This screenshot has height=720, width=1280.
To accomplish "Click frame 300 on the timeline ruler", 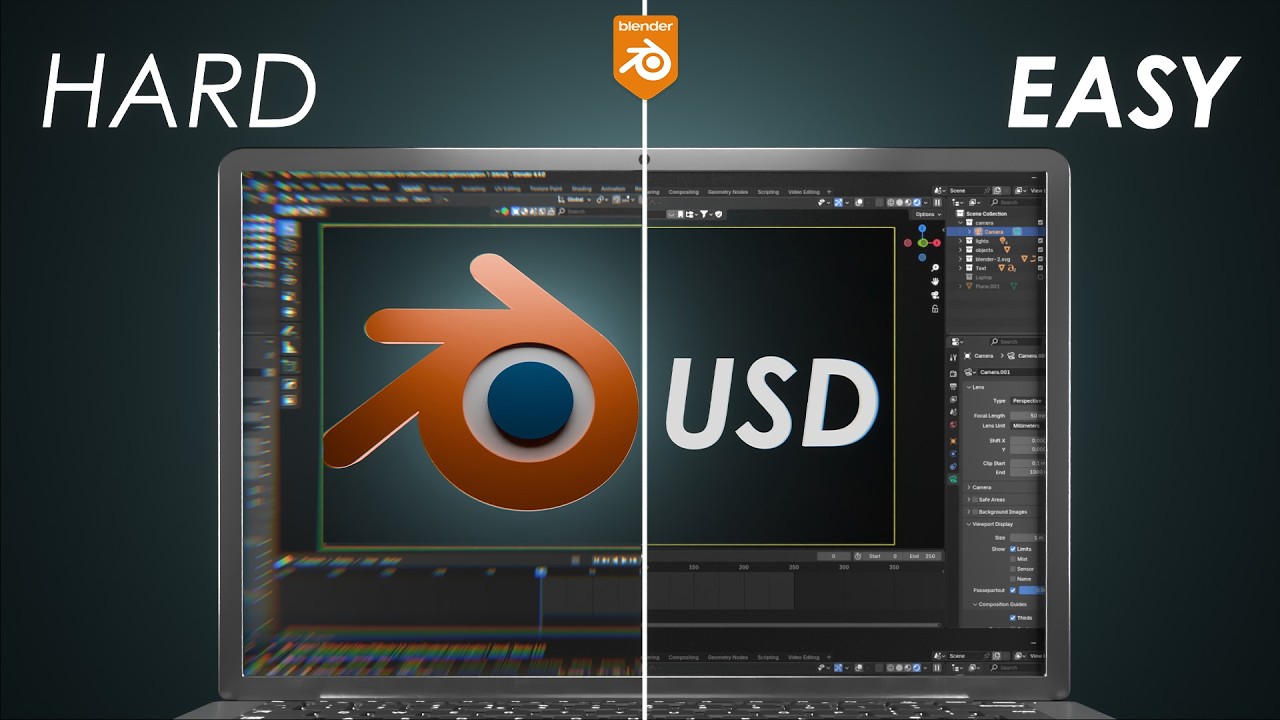I will click(843, 567).
